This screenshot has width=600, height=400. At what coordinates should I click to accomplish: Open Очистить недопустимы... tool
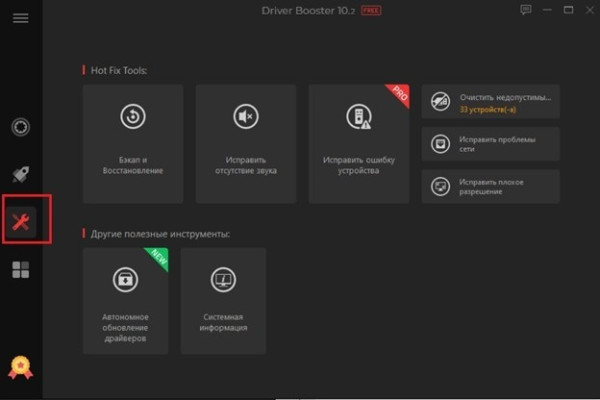491,102
